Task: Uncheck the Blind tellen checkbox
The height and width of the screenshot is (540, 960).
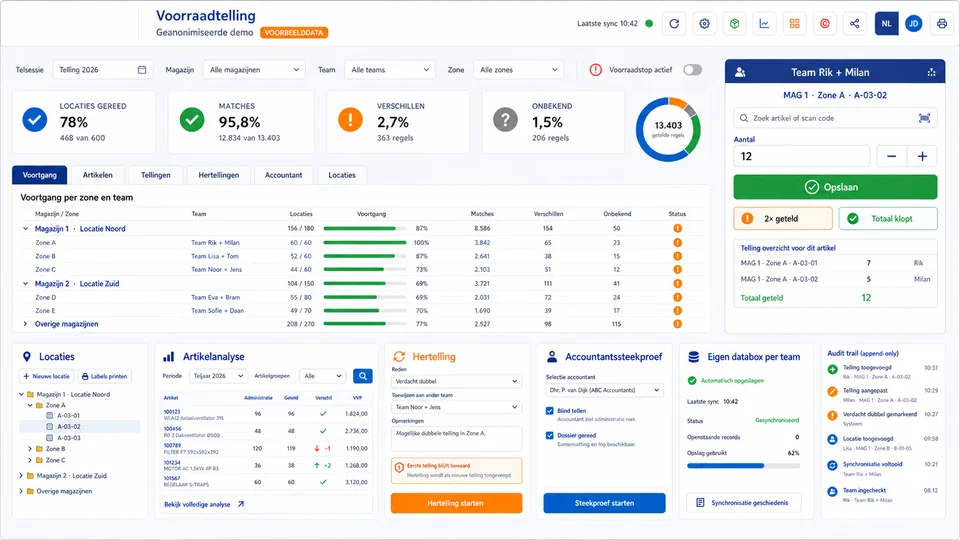Action: [x=550, y=411]
